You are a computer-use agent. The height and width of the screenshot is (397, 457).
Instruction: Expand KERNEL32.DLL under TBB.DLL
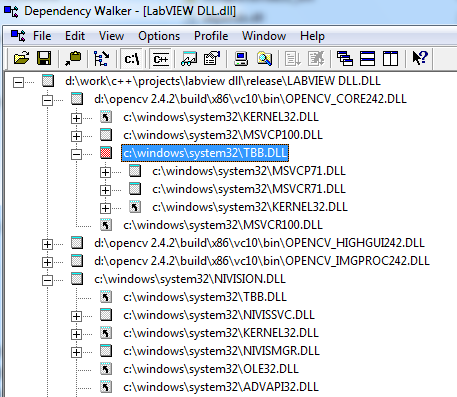pos(105,208)
